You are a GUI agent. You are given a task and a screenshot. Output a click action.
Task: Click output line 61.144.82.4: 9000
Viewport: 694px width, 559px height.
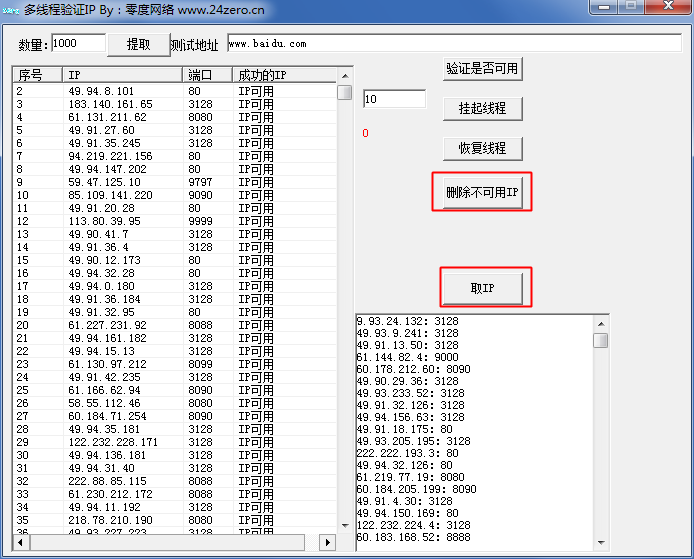coord(408,357)
